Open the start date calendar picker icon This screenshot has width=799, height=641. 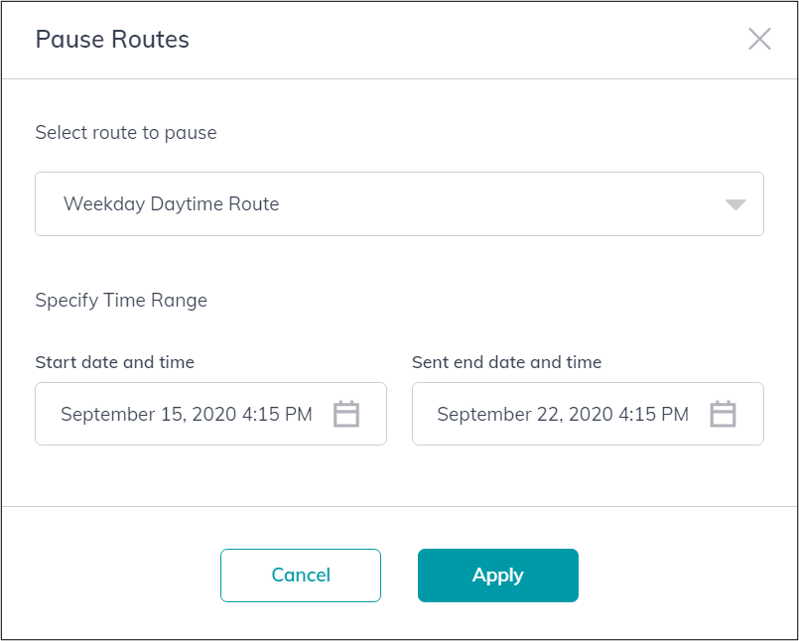coord(347,414)
